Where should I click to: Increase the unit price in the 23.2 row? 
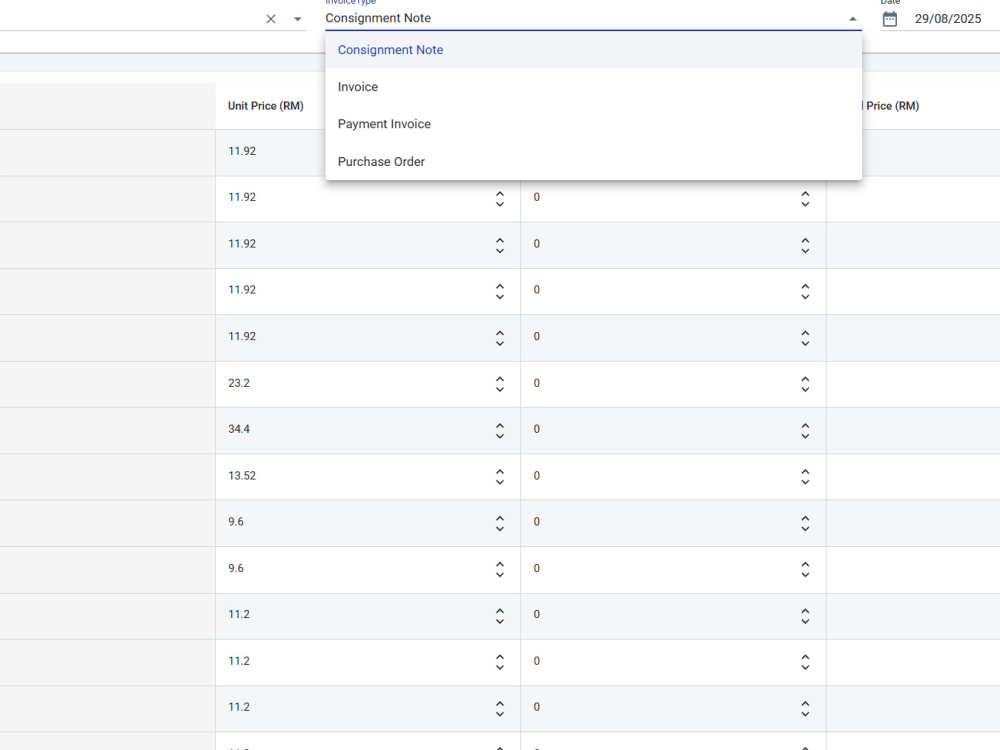coord(500,379)
